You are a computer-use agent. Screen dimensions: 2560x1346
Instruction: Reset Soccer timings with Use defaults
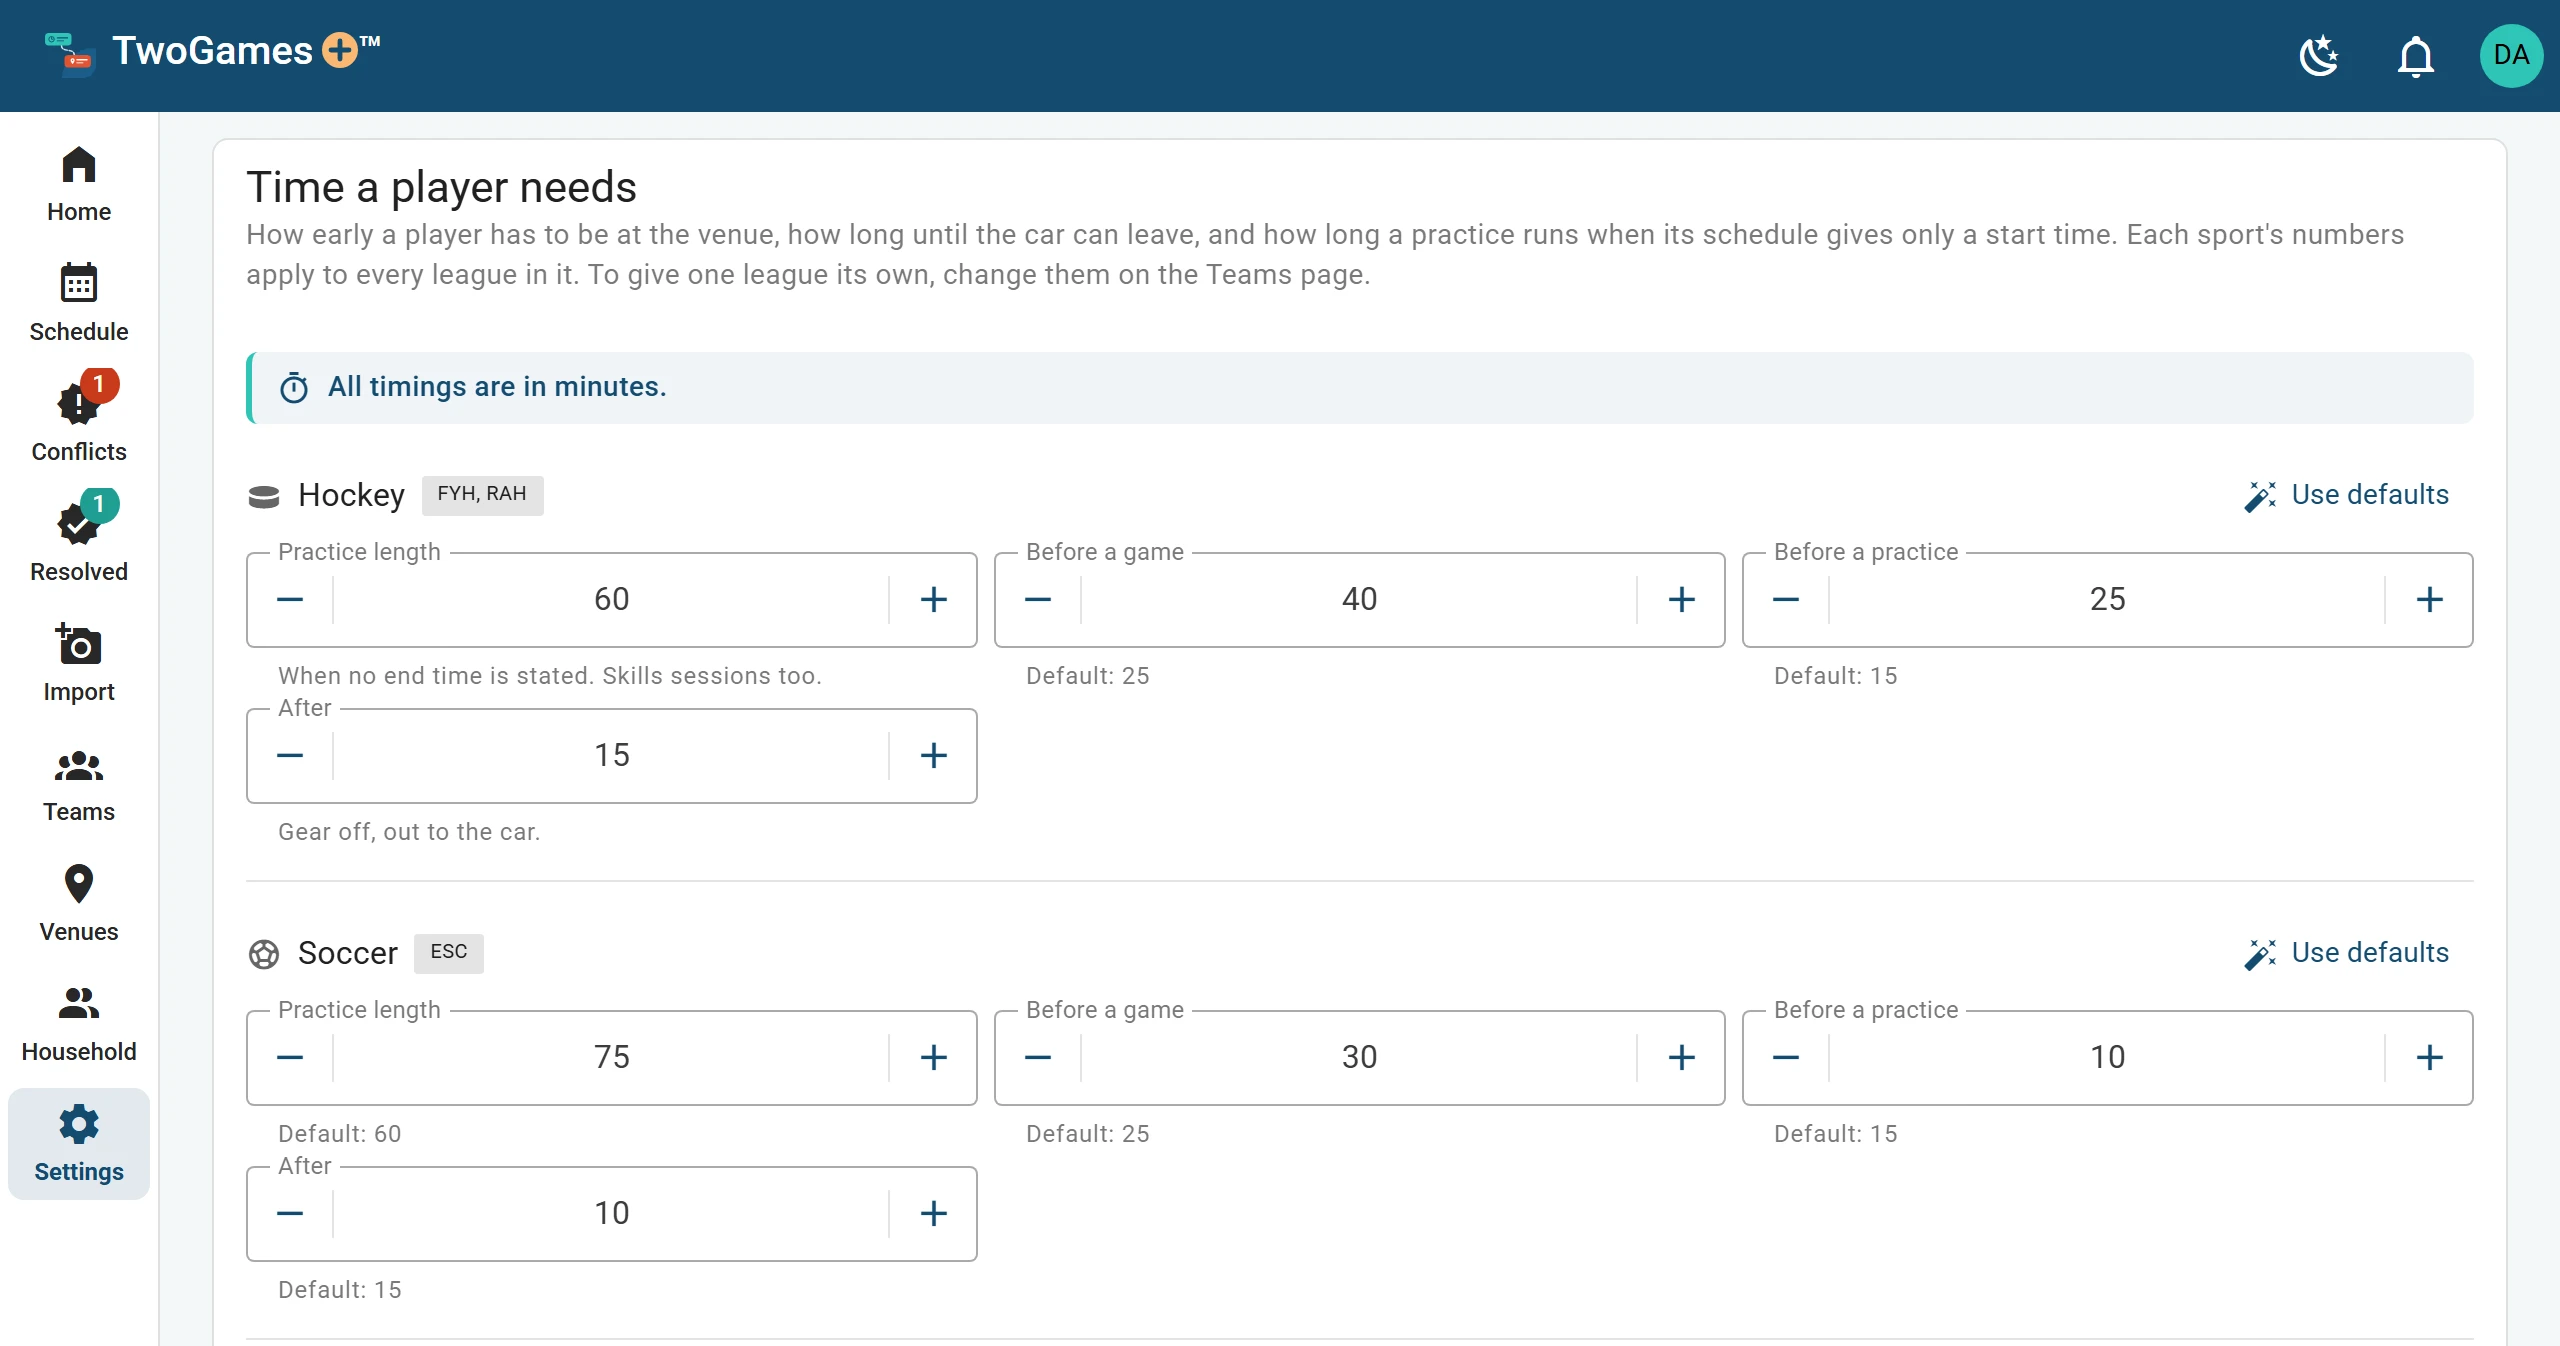[x=2346, y=953]
